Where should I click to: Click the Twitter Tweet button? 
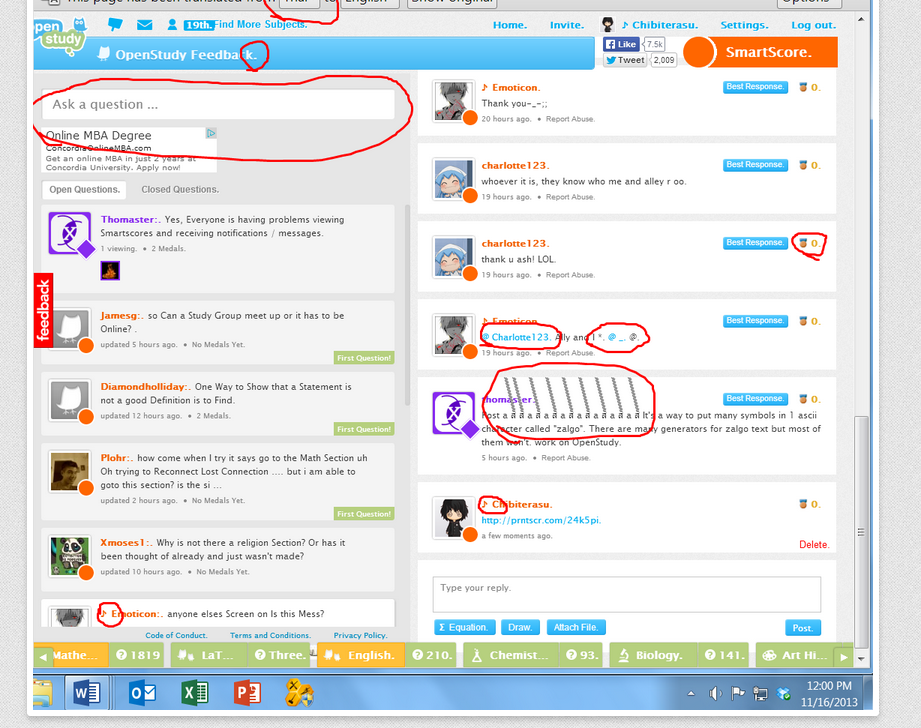tap(625, 60)
